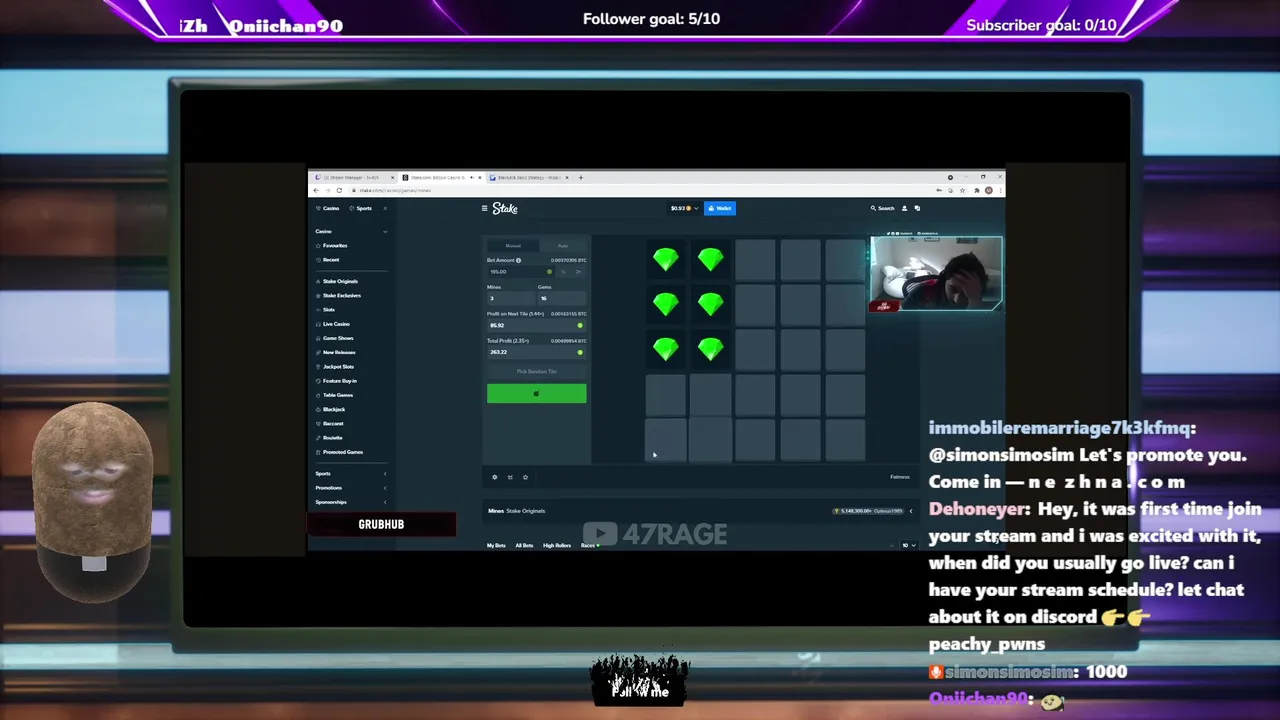Click the green Cashout button
The width and height of the screenshot is (1280, 720).
[536, 393]
